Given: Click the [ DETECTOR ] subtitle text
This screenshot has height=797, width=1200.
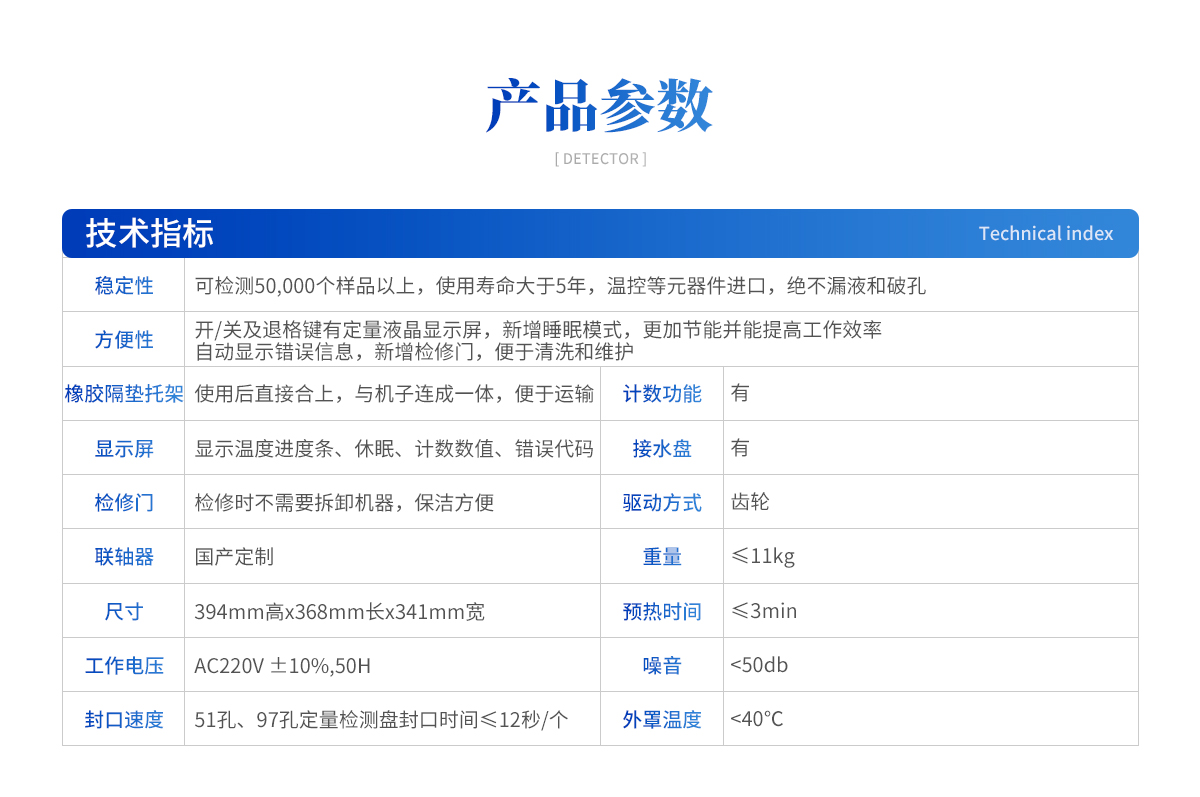Looking at the screenshot, I should click(600, 159).
